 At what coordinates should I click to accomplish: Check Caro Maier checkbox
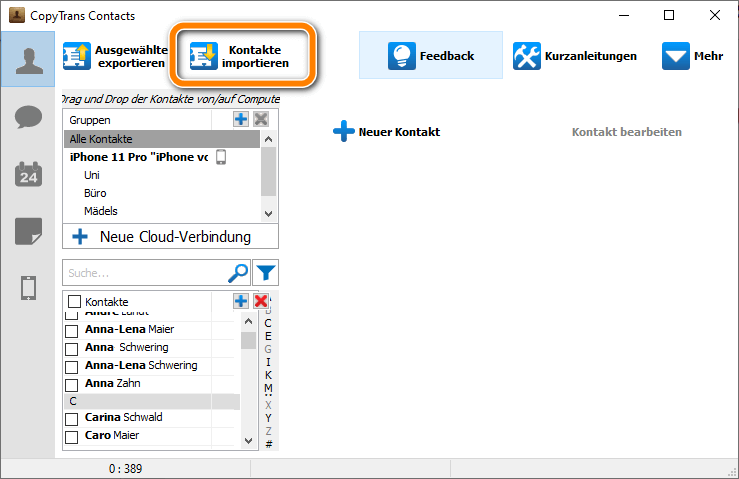[x=72, y=437]
